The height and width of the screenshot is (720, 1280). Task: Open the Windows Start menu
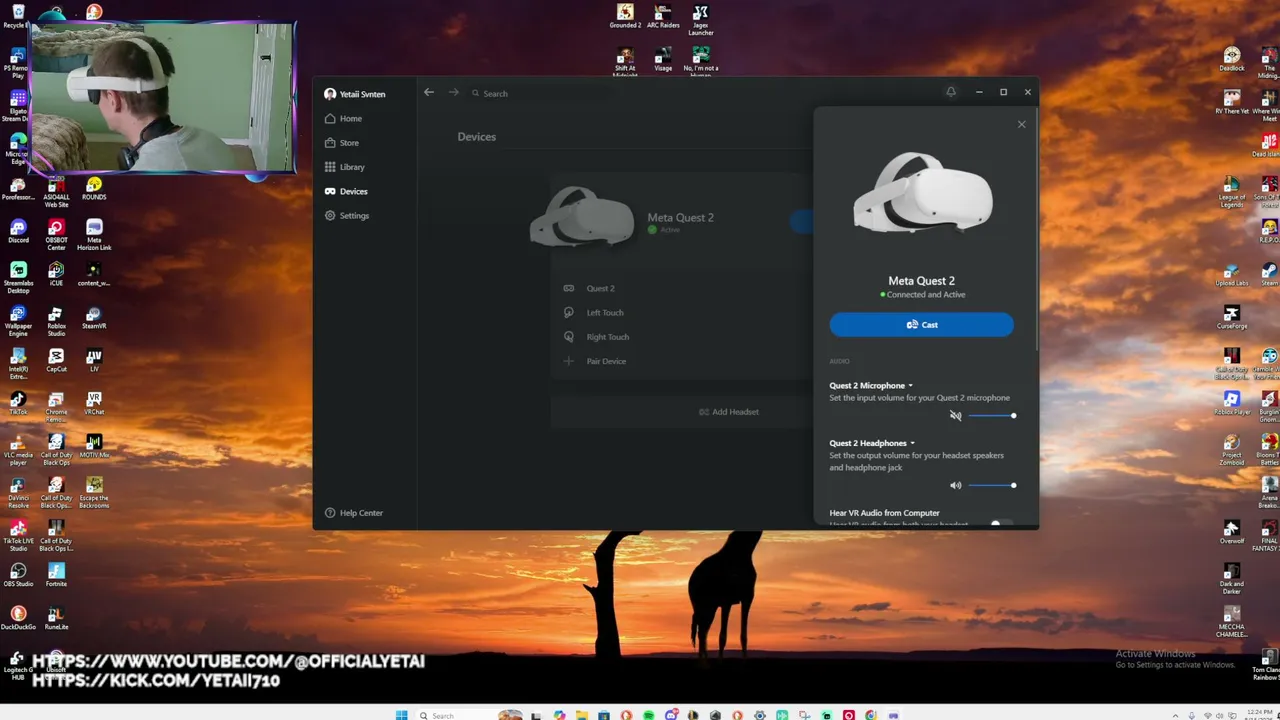[x=401, y=715]
